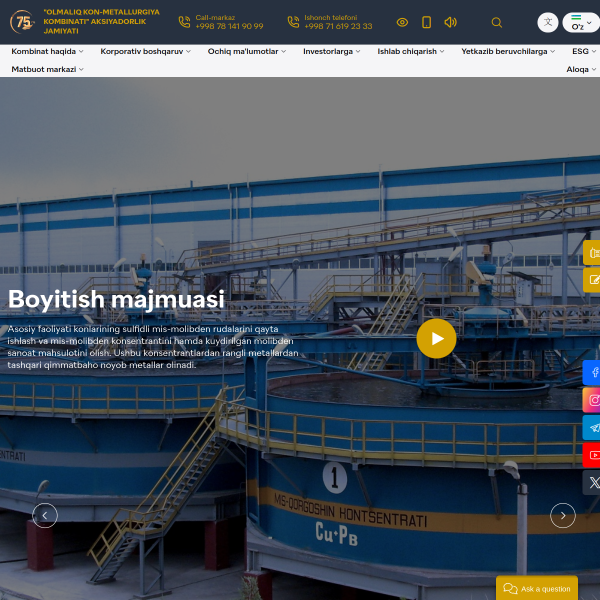Play the Boyitish majmuasi video
Screen dimensions: 600x600
436,339
